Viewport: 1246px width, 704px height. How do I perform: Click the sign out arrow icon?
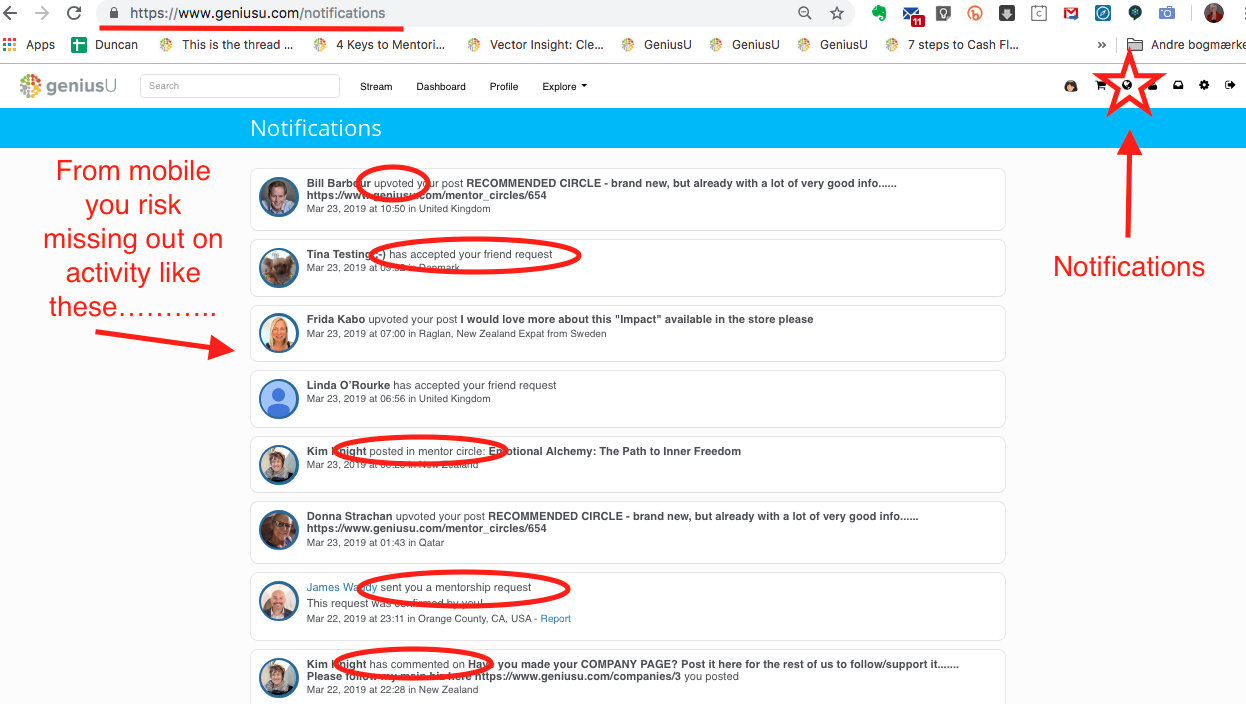[x=1230, y=86]
